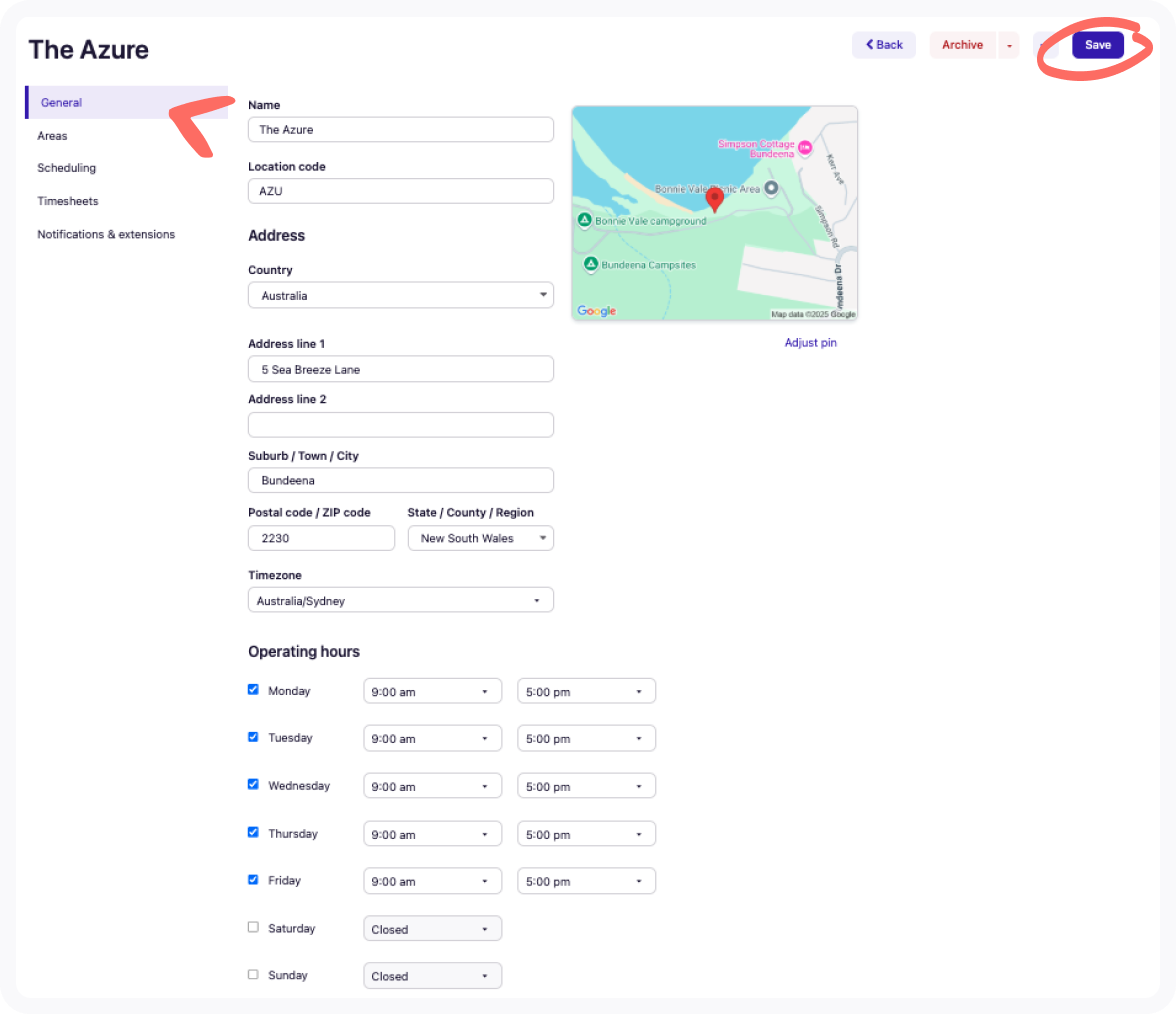The image size is (1176, 1014).
Task: Click the Bundeena Campsites tent icon
Action: [x=590, y=264]
